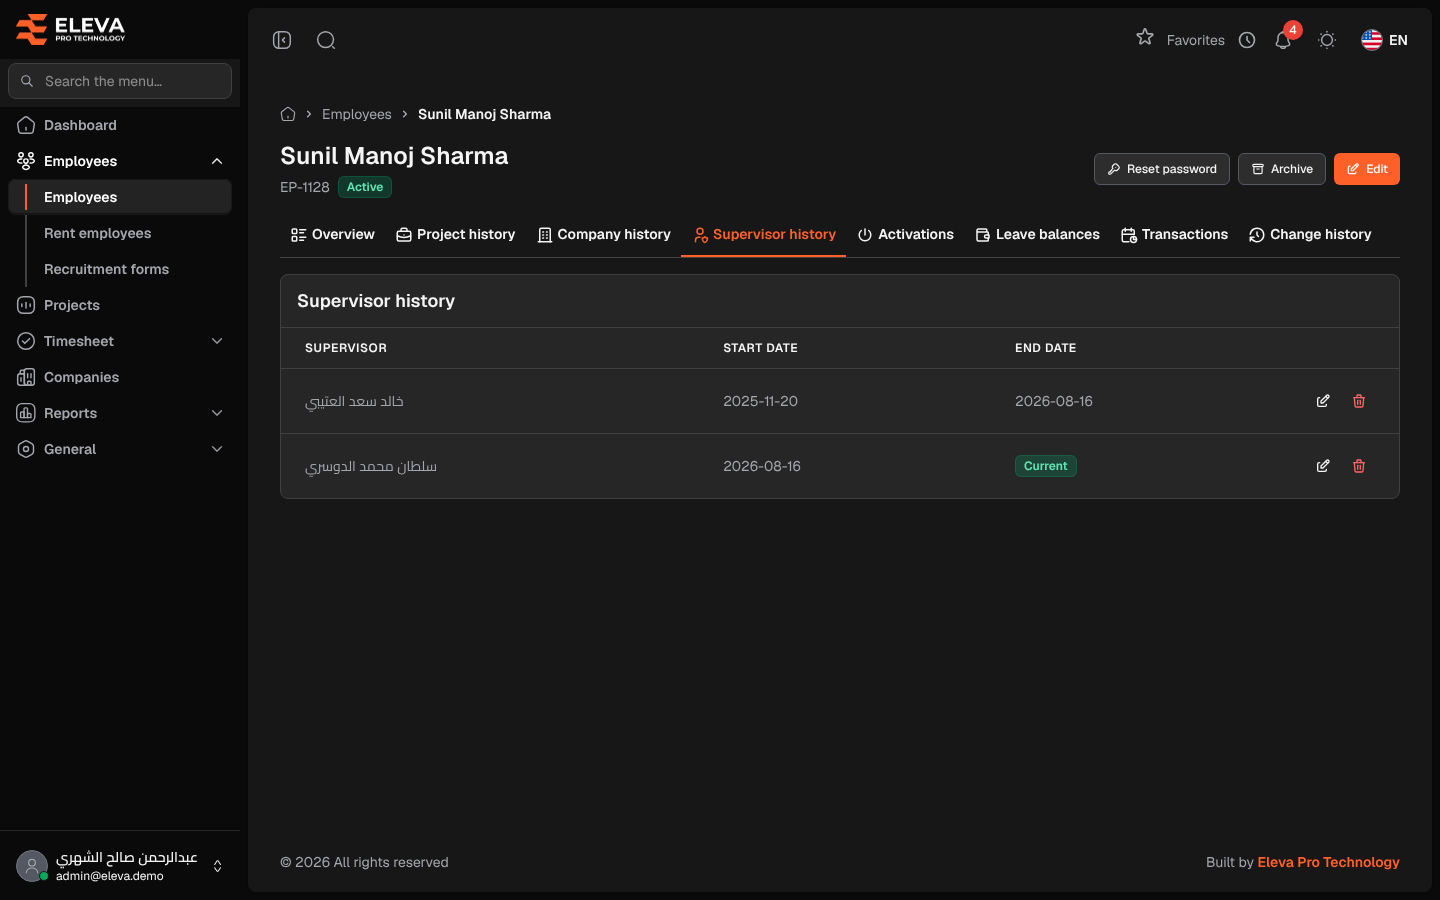Switch to the Project history tab

456,235
